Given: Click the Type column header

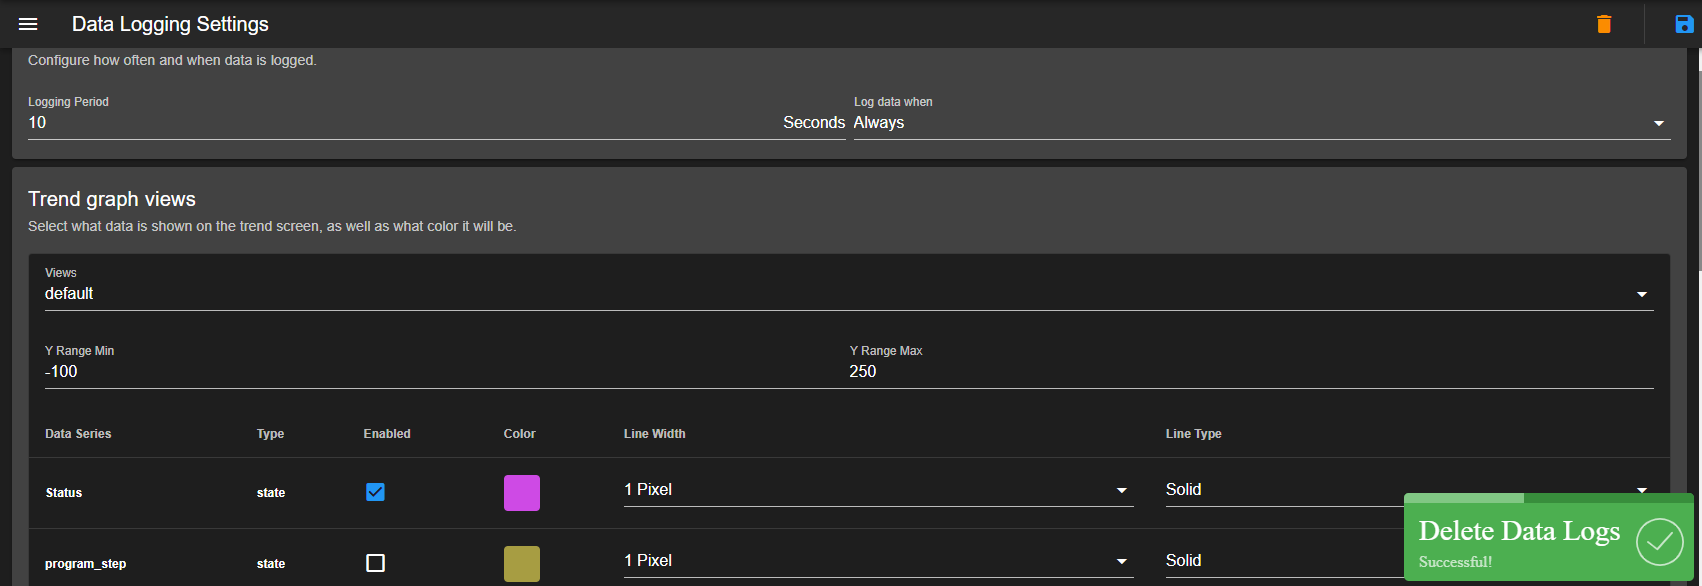Looking at the screenshot, I should (270, 434).
